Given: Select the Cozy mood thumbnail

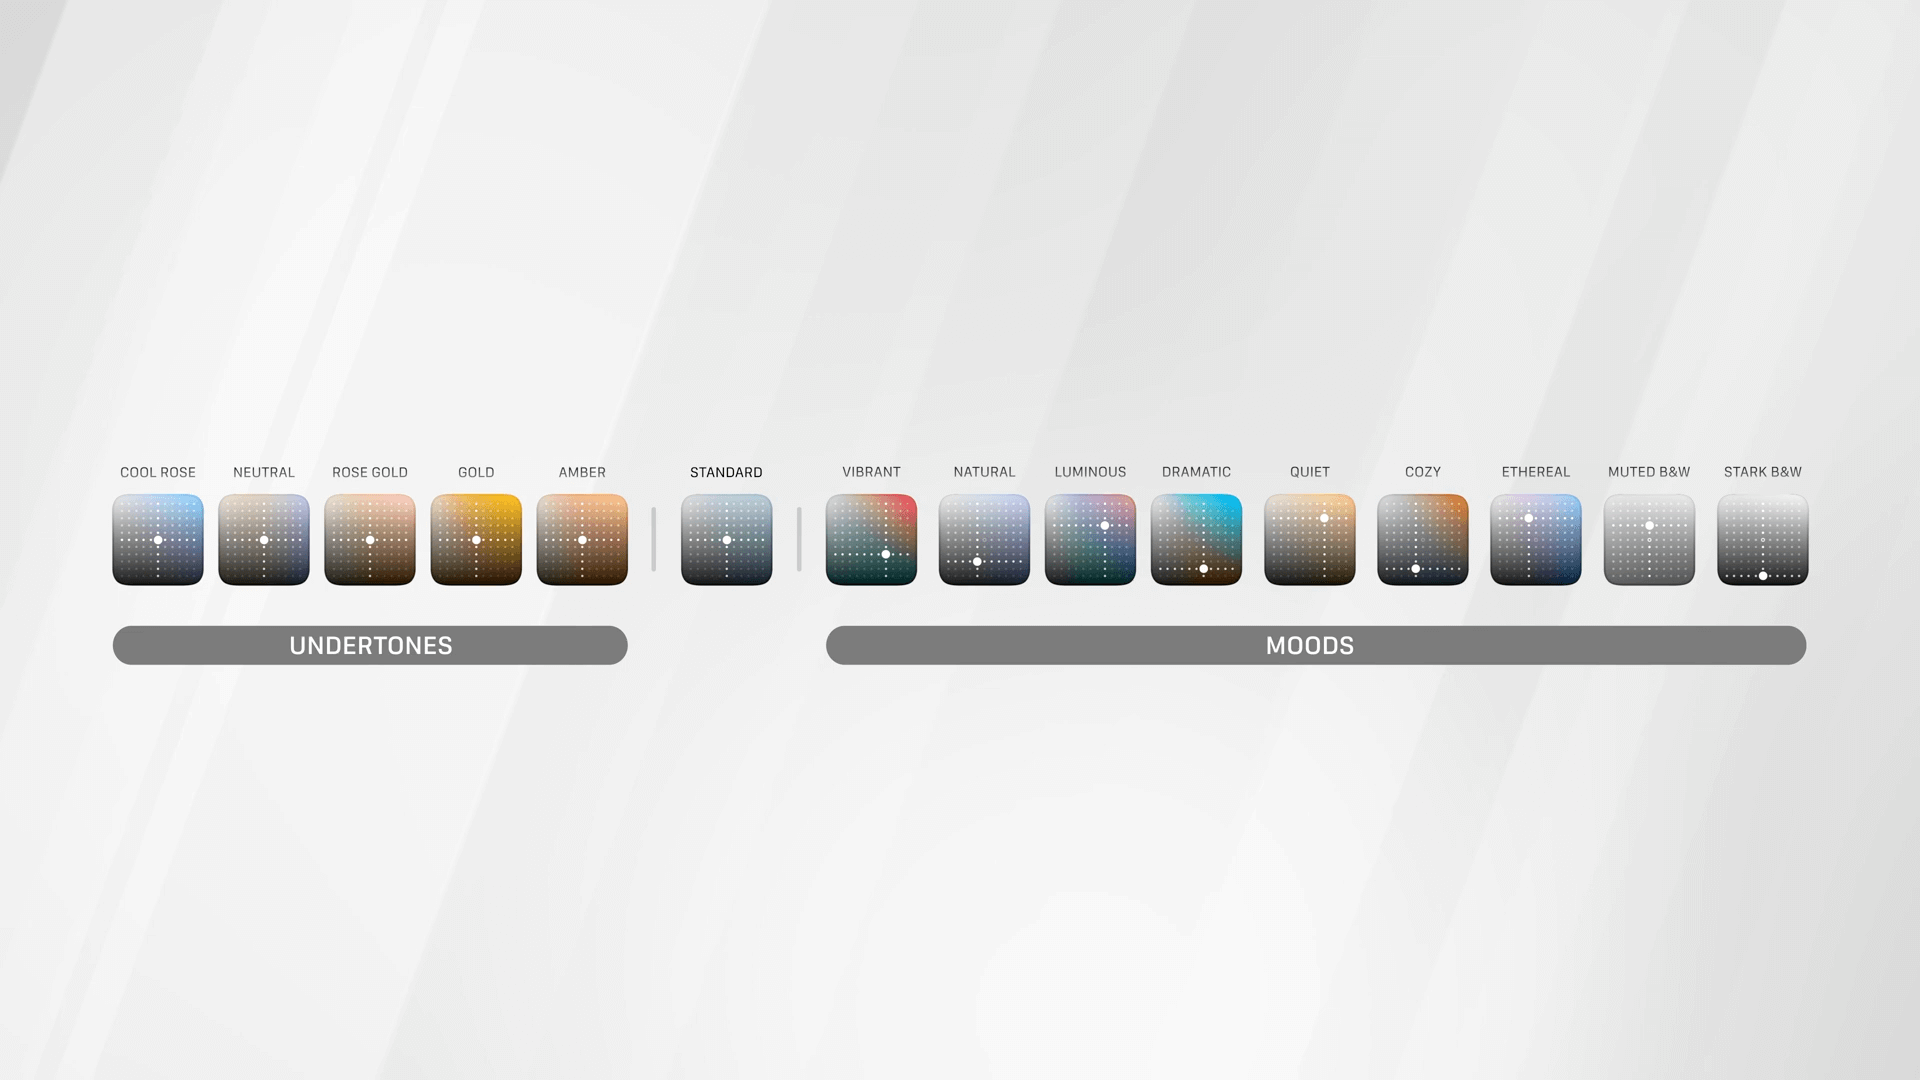Looking at the screenshot, I should pyautogui.click(x=1423, y=539).
